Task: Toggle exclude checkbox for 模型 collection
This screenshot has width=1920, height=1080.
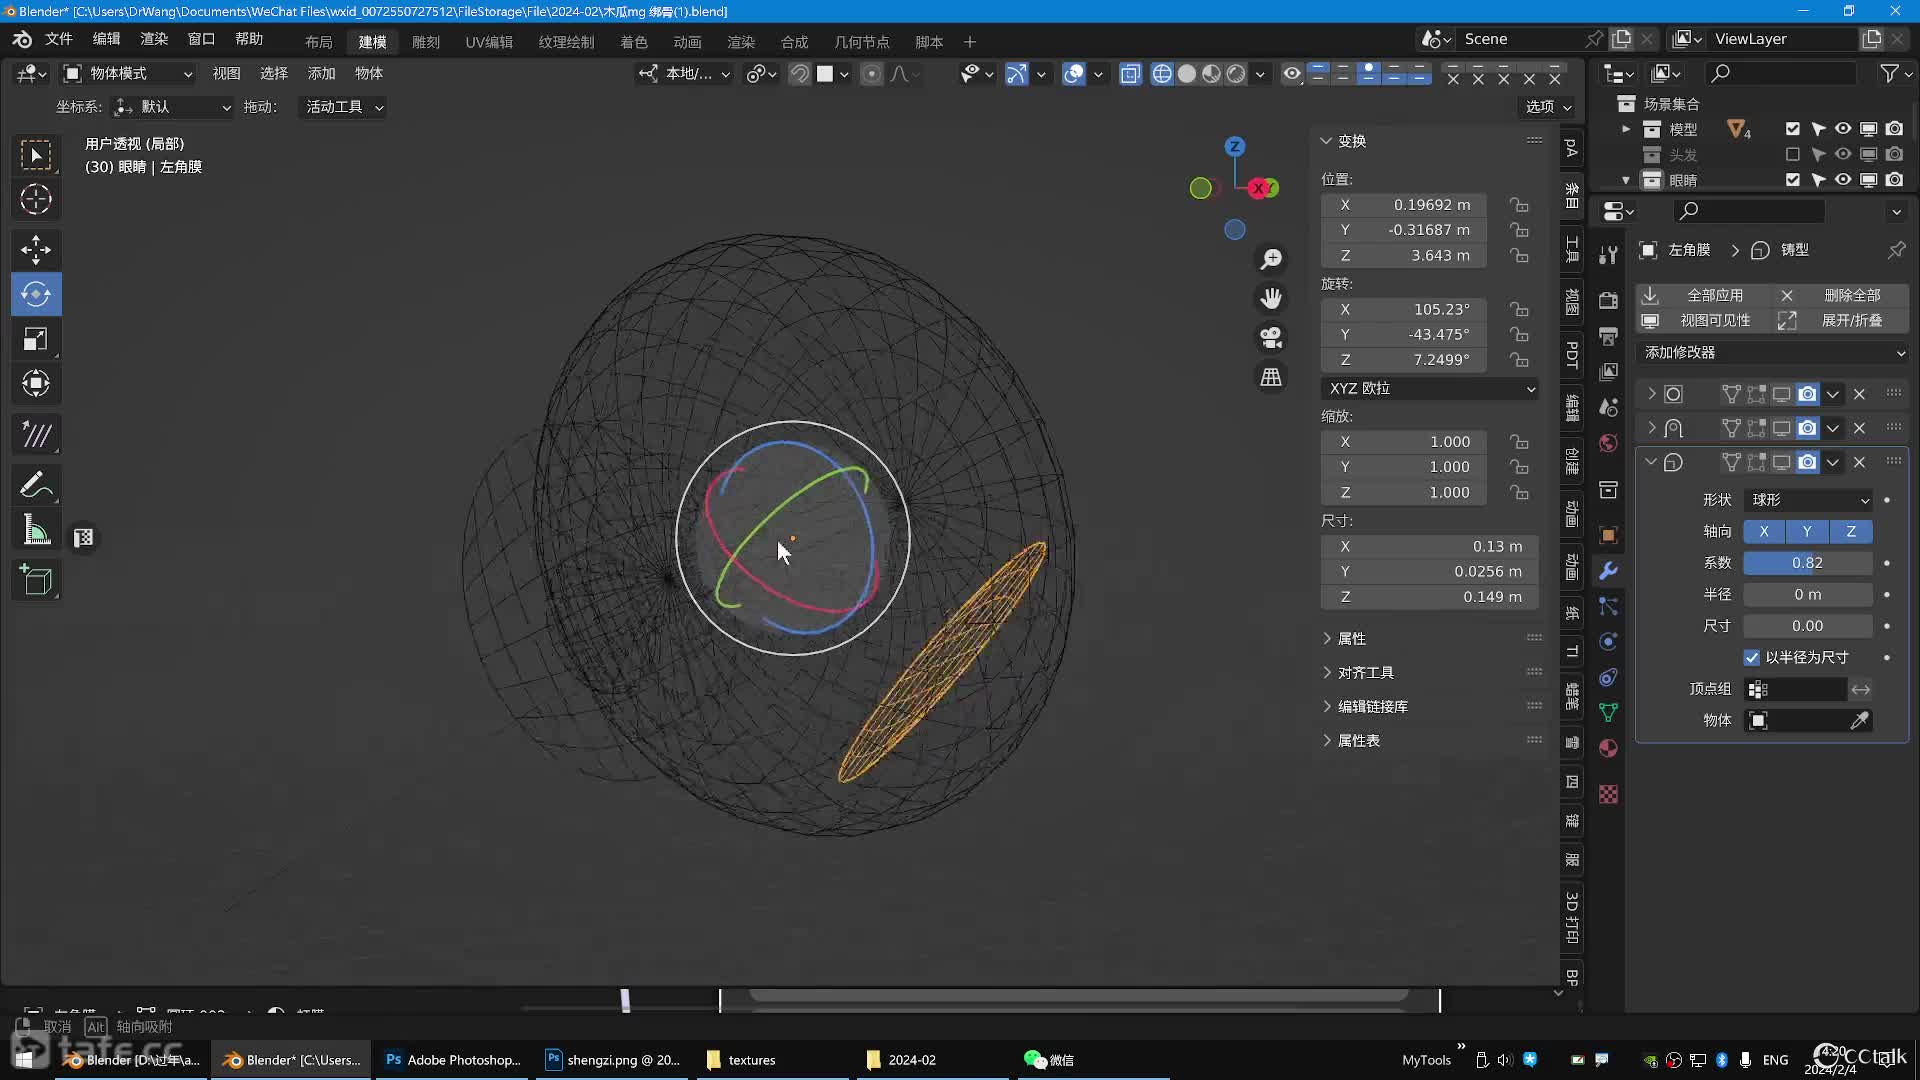Action: (1792, 129)
